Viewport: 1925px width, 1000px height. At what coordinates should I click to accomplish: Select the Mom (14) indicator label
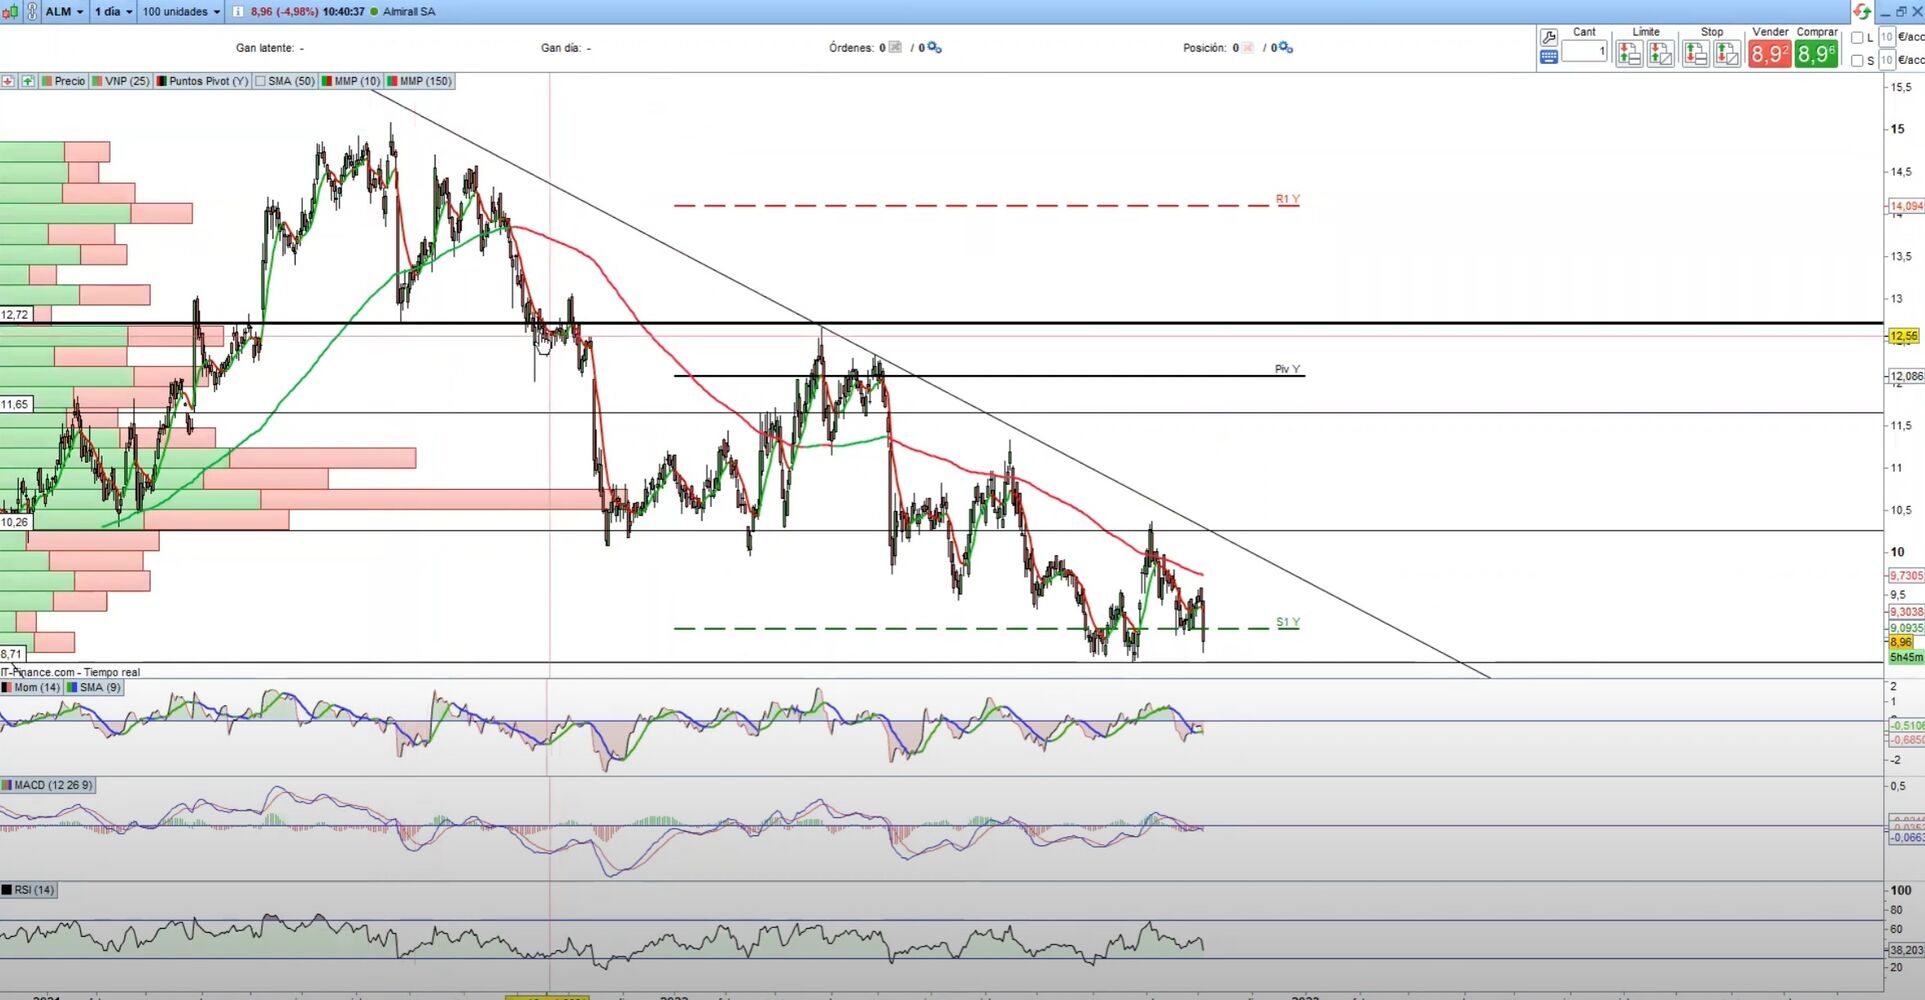pyautogui.click(x=31, y=688)
